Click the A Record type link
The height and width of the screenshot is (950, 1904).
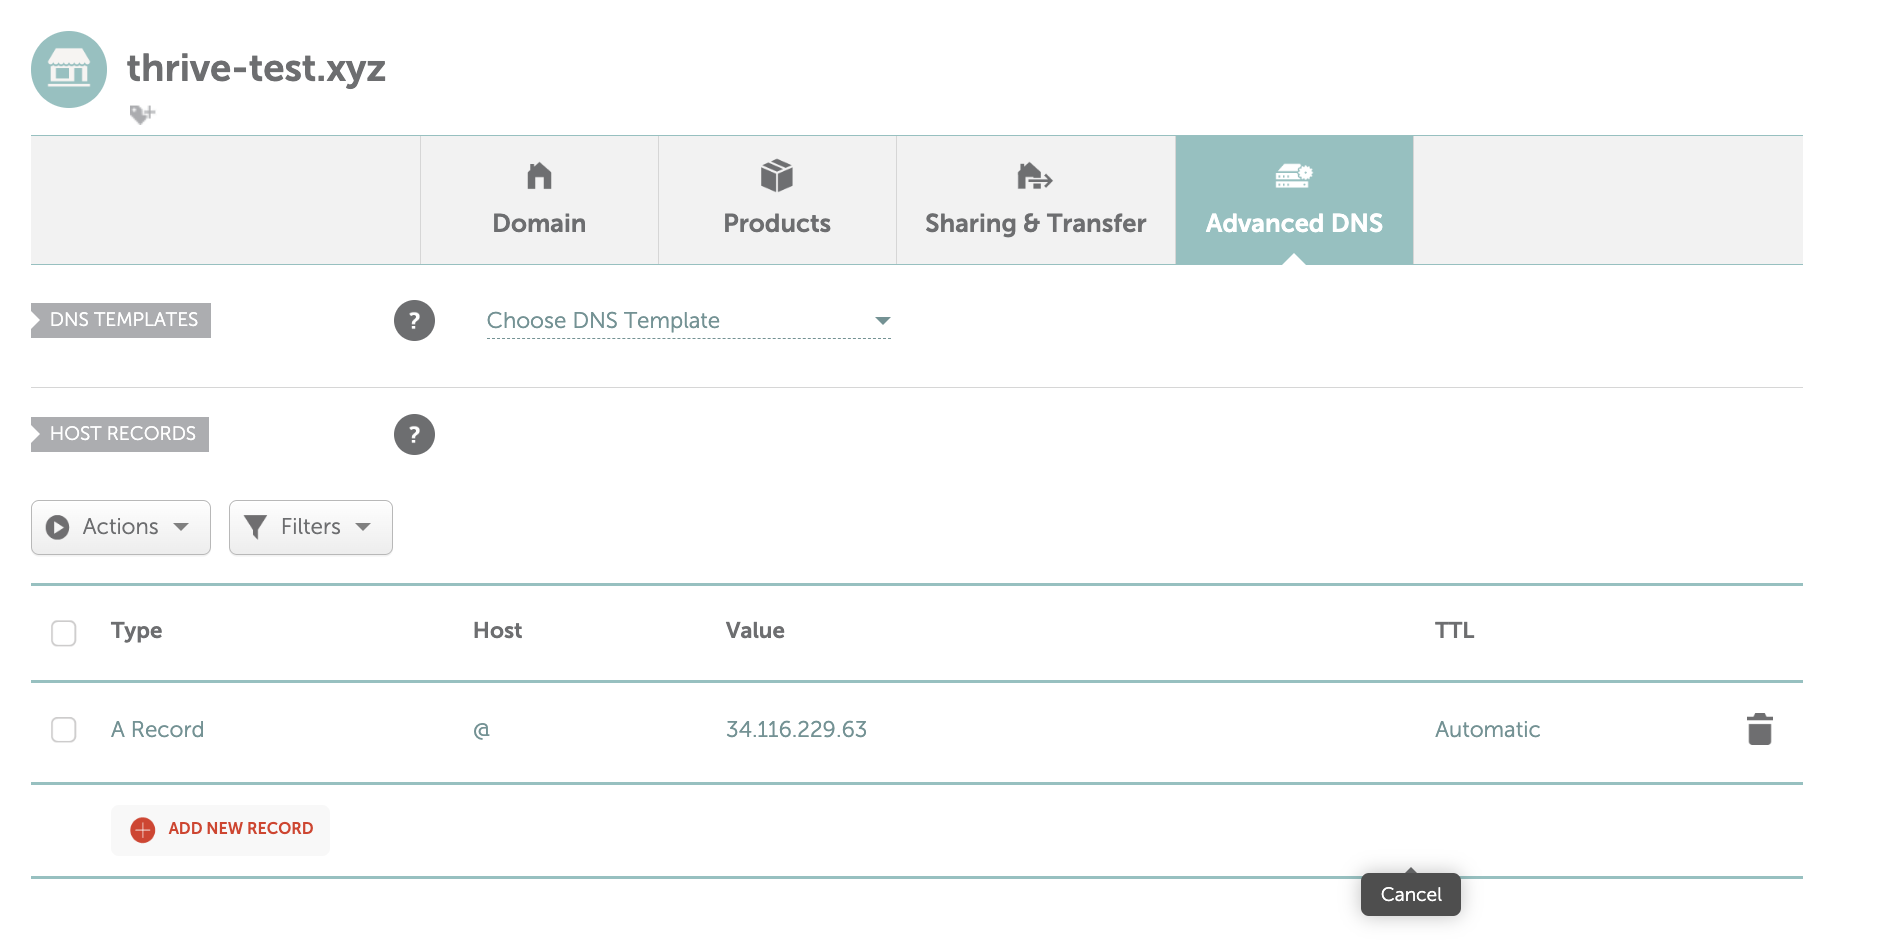157,729
